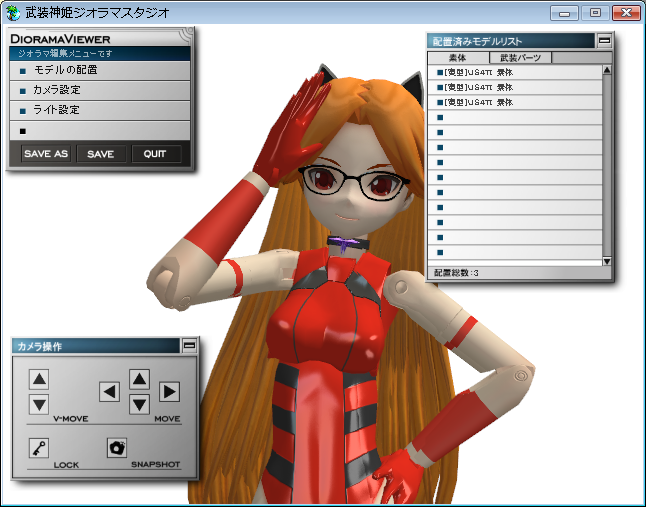Click the V-MOVE down arrow button
The image size is (646, 507).
pyautogui.click(x=39, y=404)
